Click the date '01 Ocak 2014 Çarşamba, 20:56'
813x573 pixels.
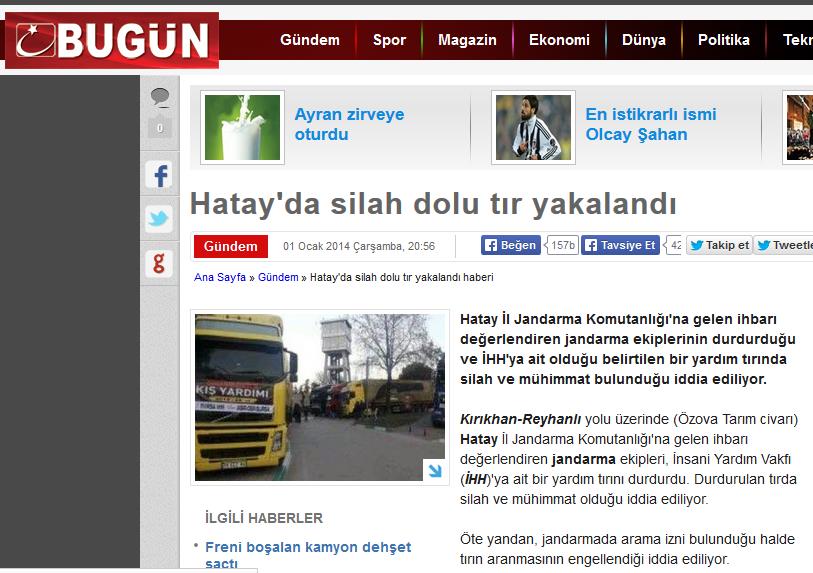[359, 246]
